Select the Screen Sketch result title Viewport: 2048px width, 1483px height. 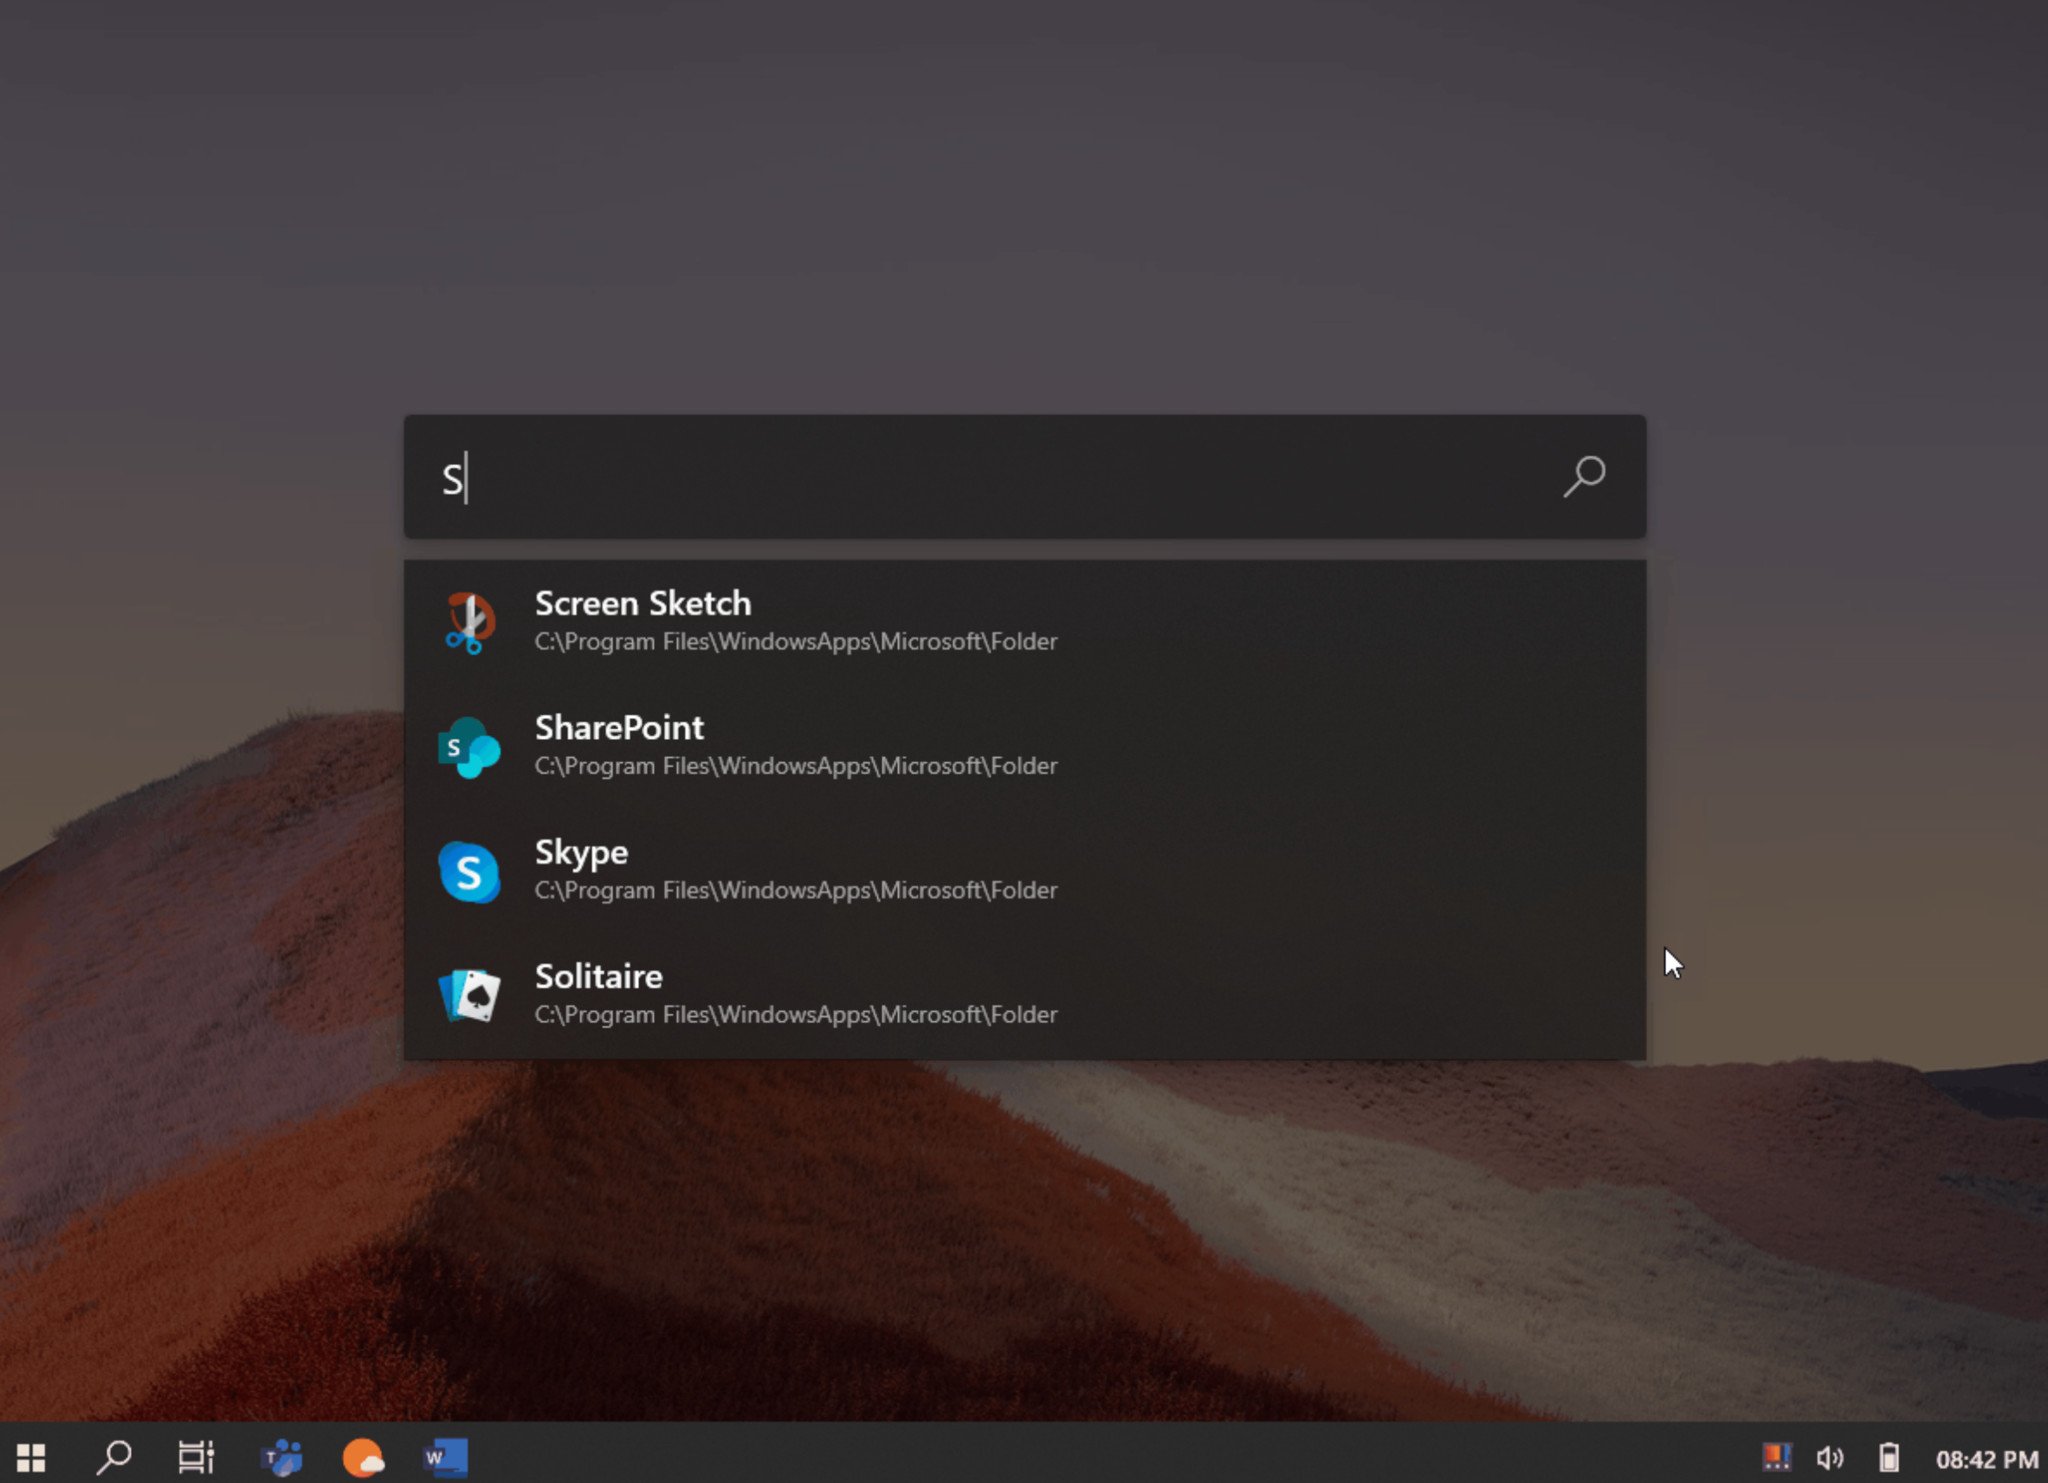click(x=643, y=604)
